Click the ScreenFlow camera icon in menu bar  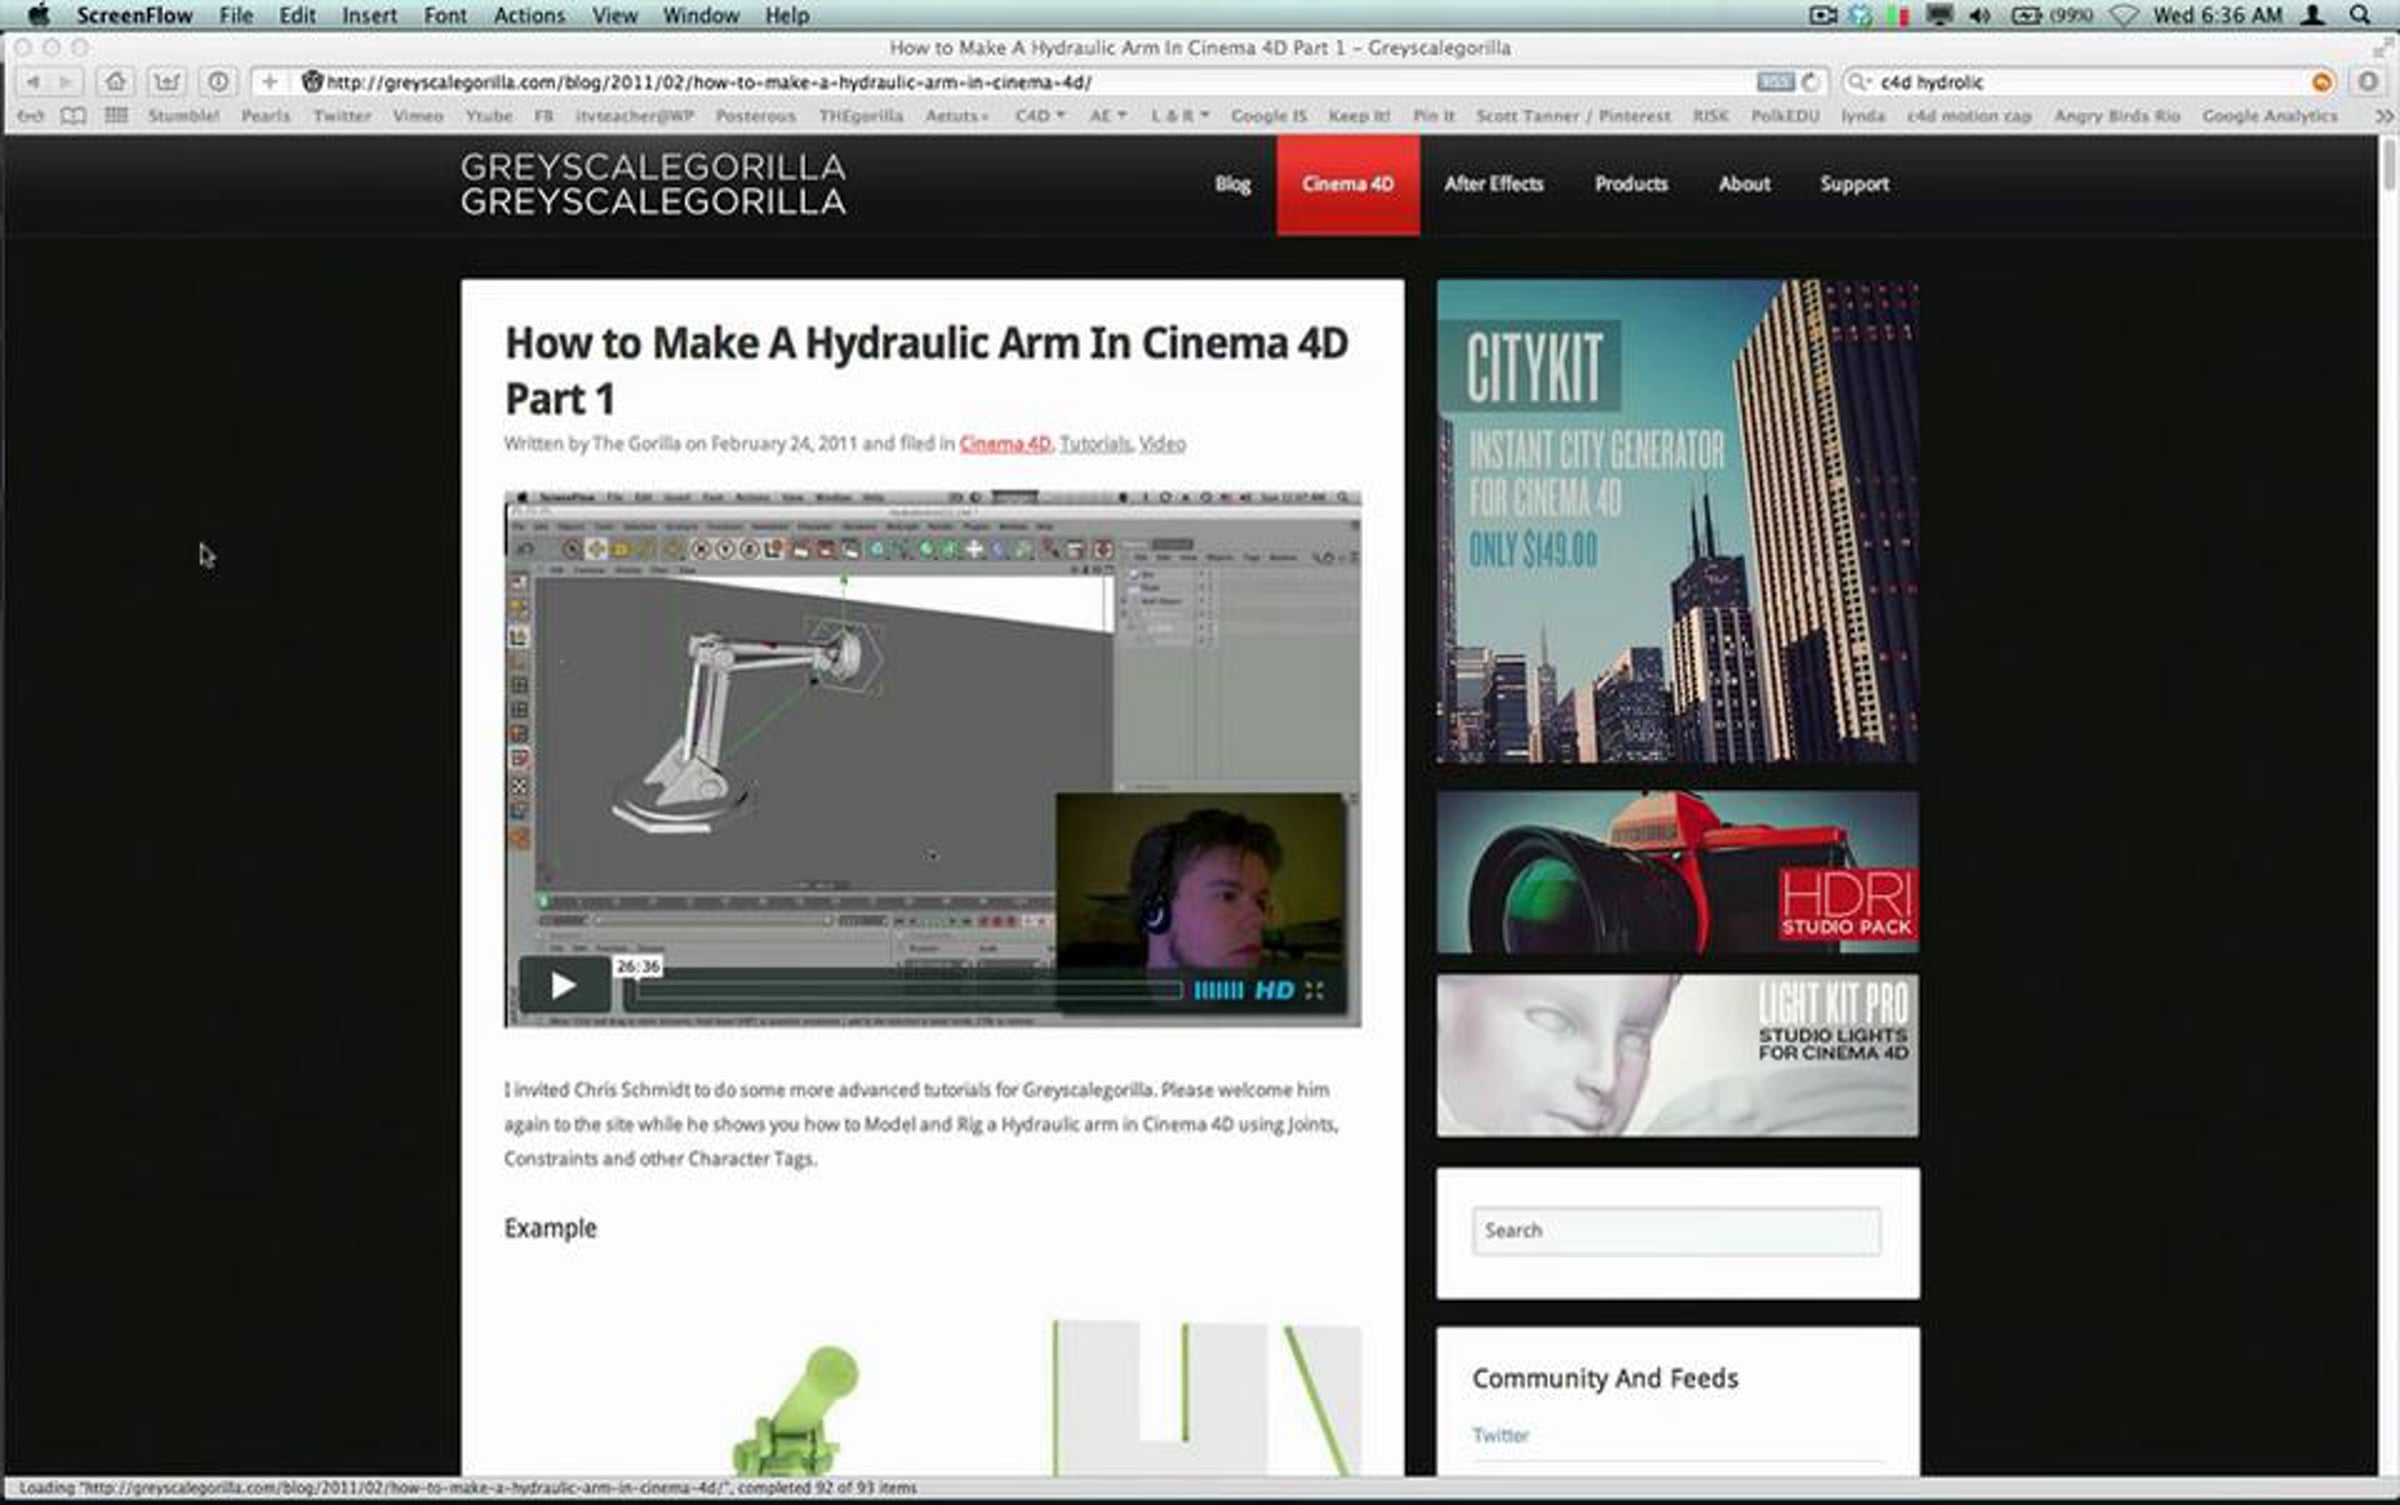point(1822,15)
